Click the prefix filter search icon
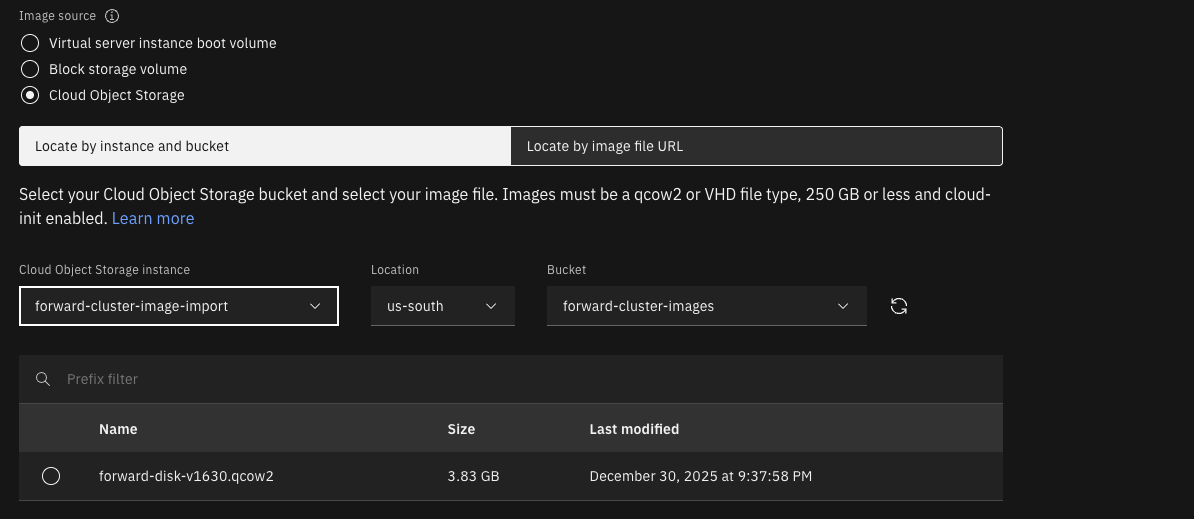 43,379
